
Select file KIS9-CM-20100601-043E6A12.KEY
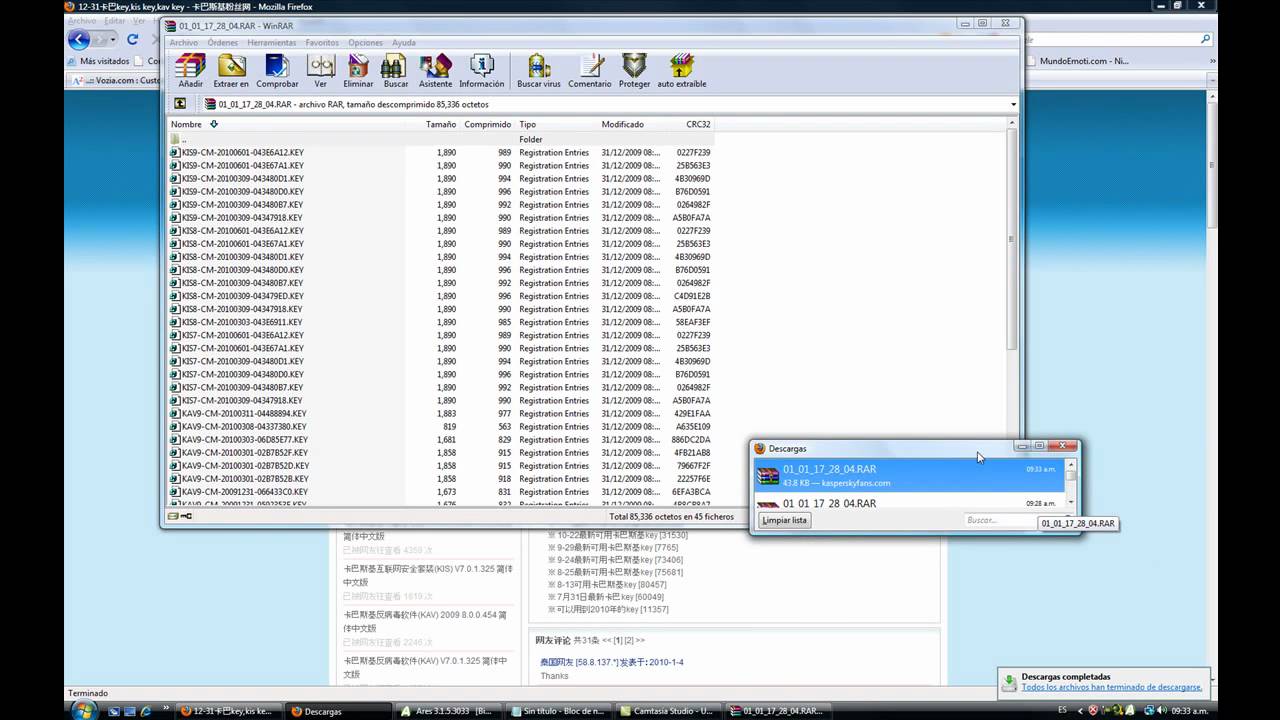point(242,153)
